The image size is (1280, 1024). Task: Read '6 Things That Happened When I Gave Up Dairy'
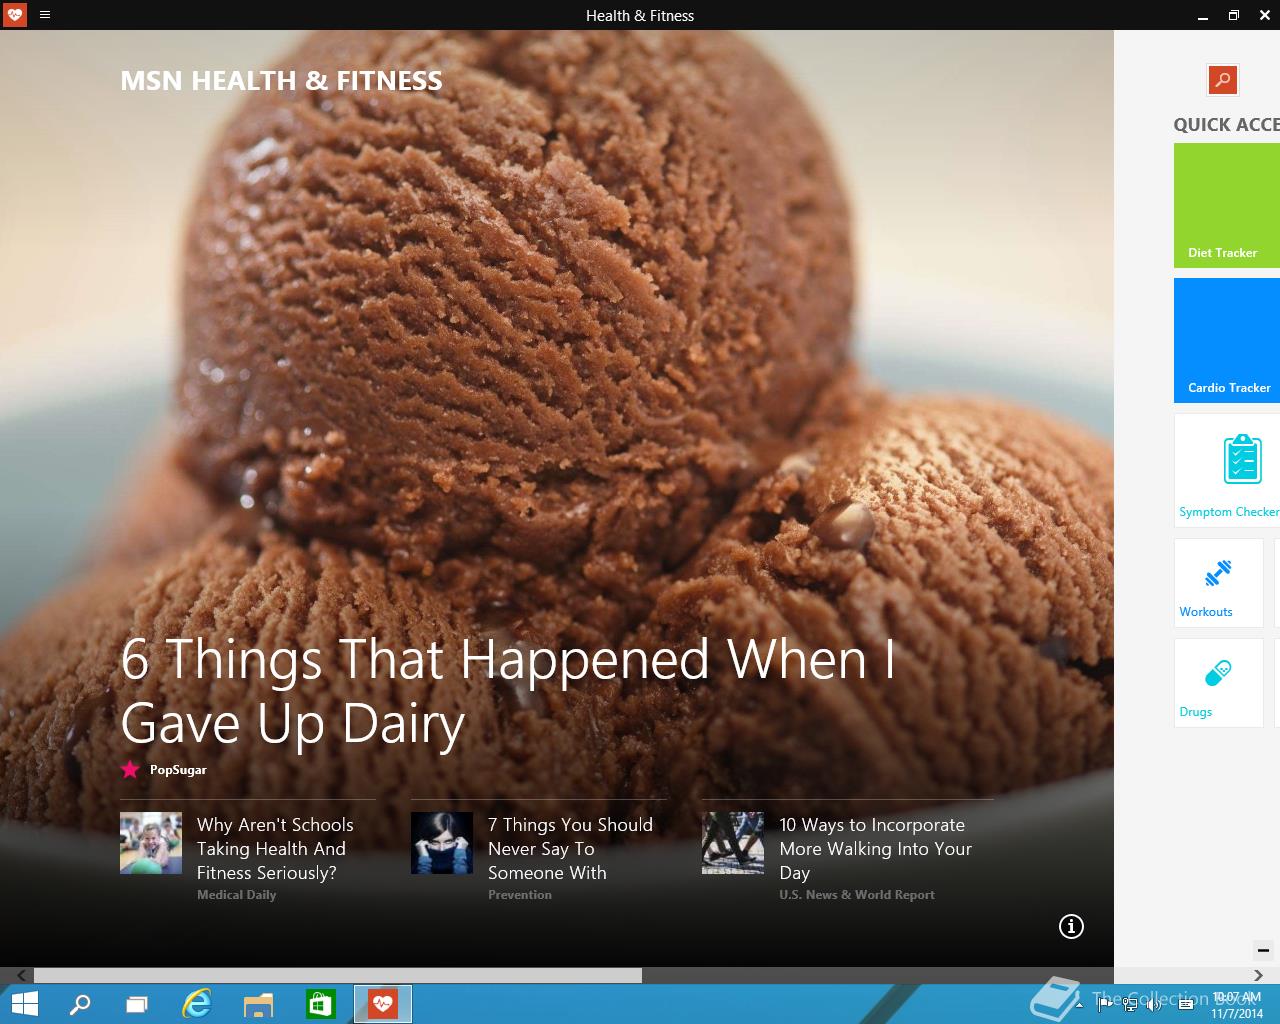(x=508, y=691)
